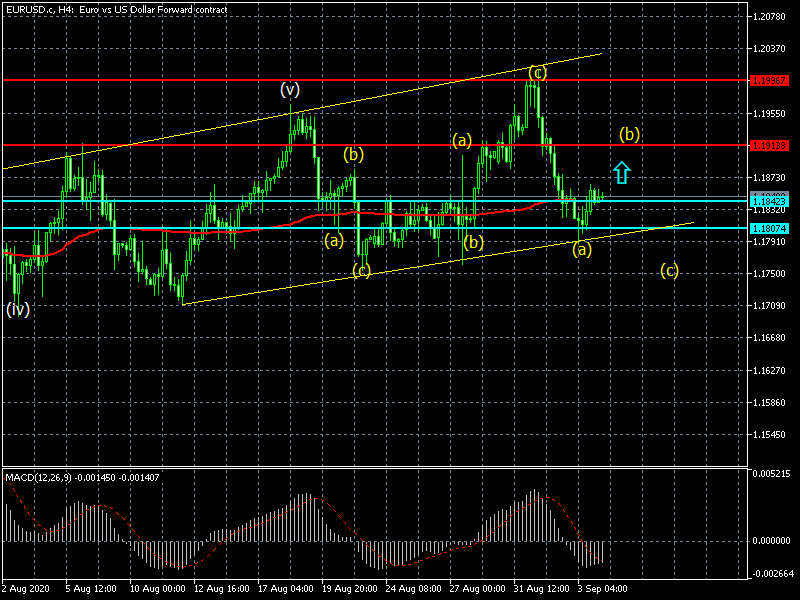Click the red 1.19967 price tag
This screenshot has width=800, height=600.
(x=770, y=80)
